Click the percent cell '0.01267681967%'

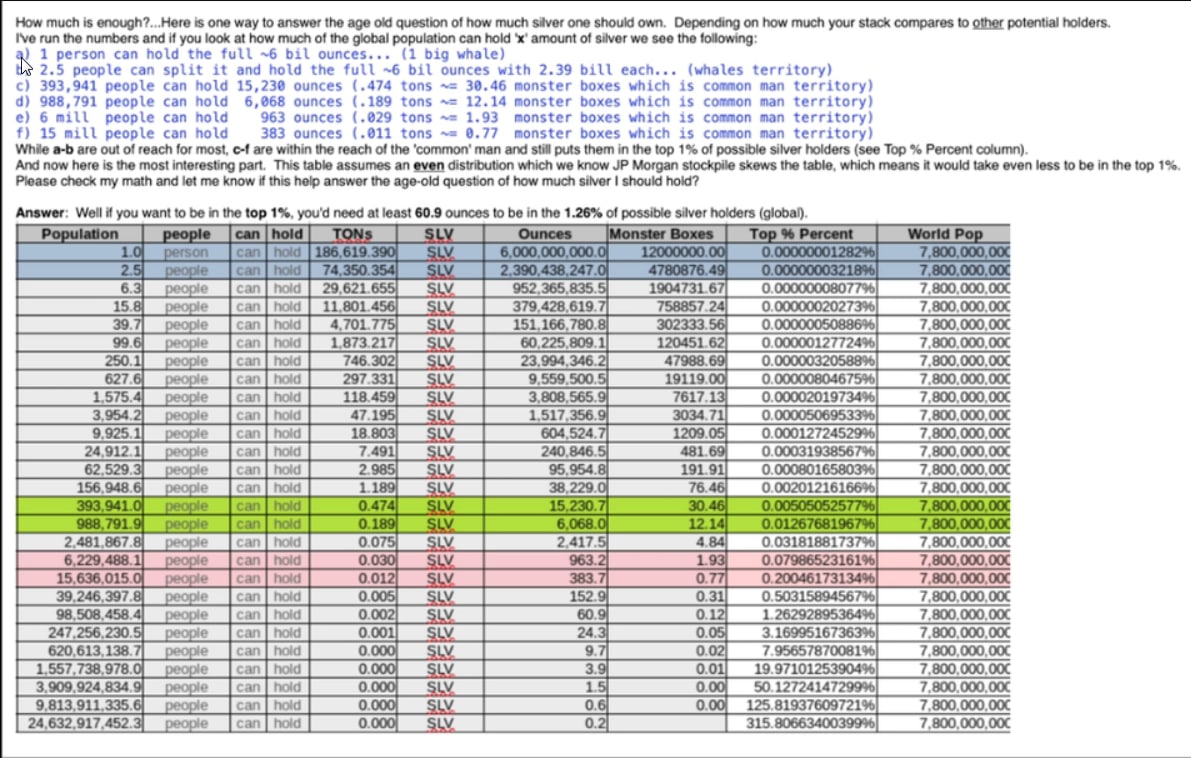(801, 524)
